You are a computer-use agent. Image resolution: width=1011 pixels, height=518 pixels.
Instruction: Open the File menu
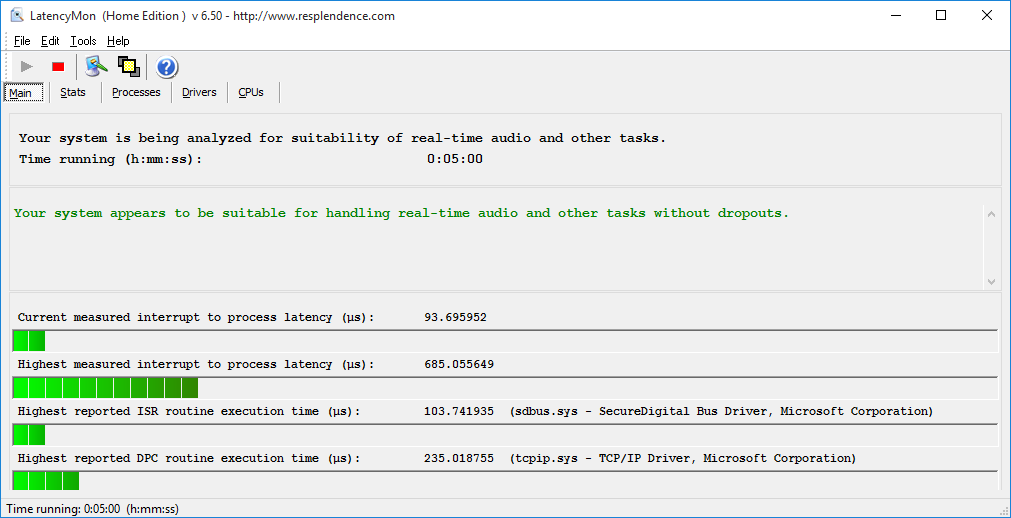(x=22, y=41)
